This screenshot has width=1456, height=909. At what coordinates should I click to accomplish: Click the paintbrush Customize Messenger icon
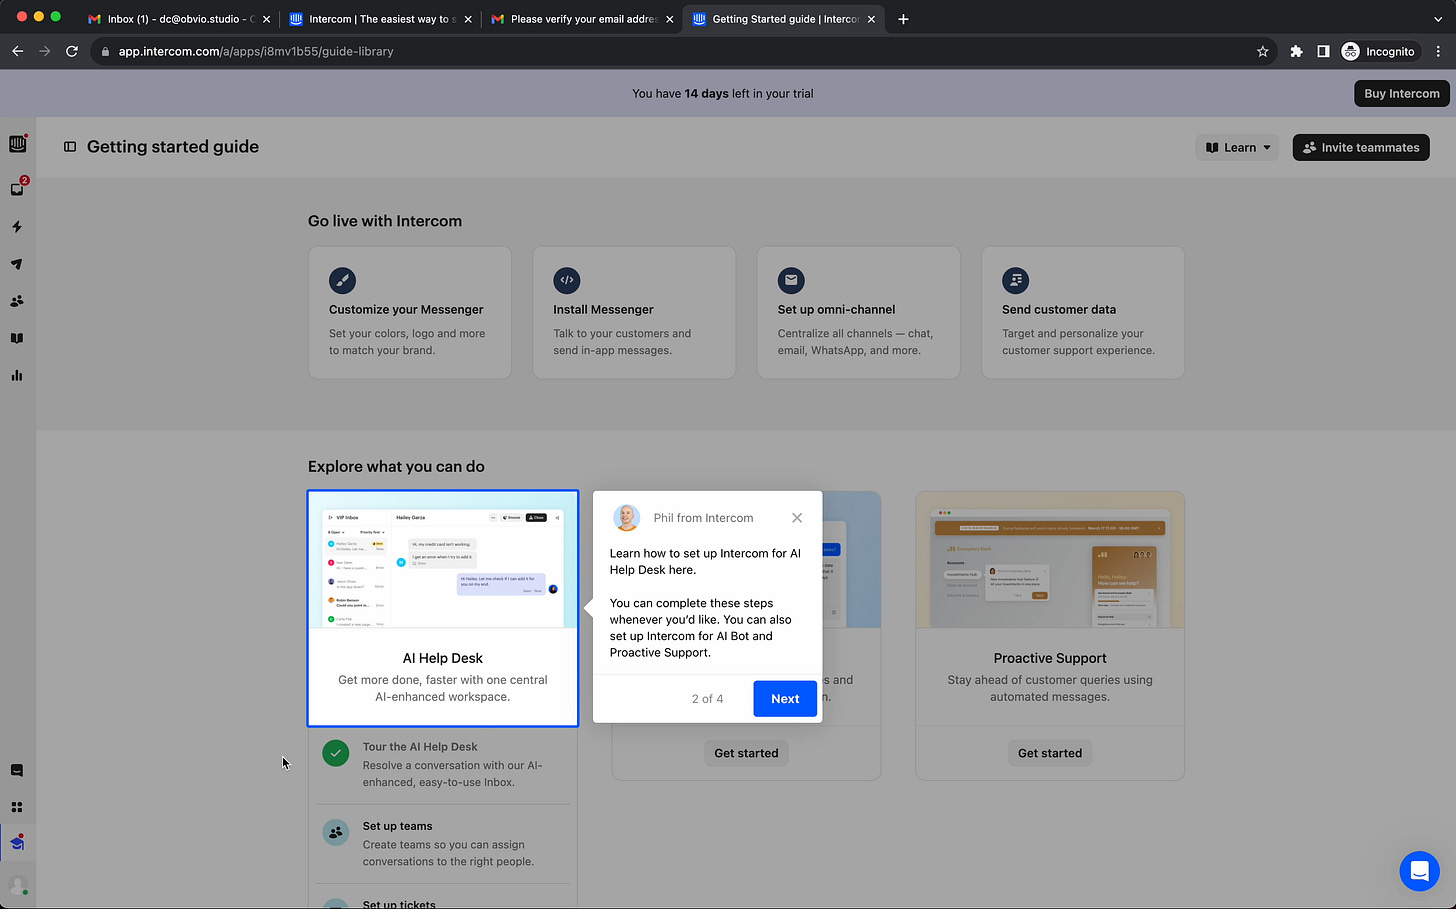[x=342, y=281]
